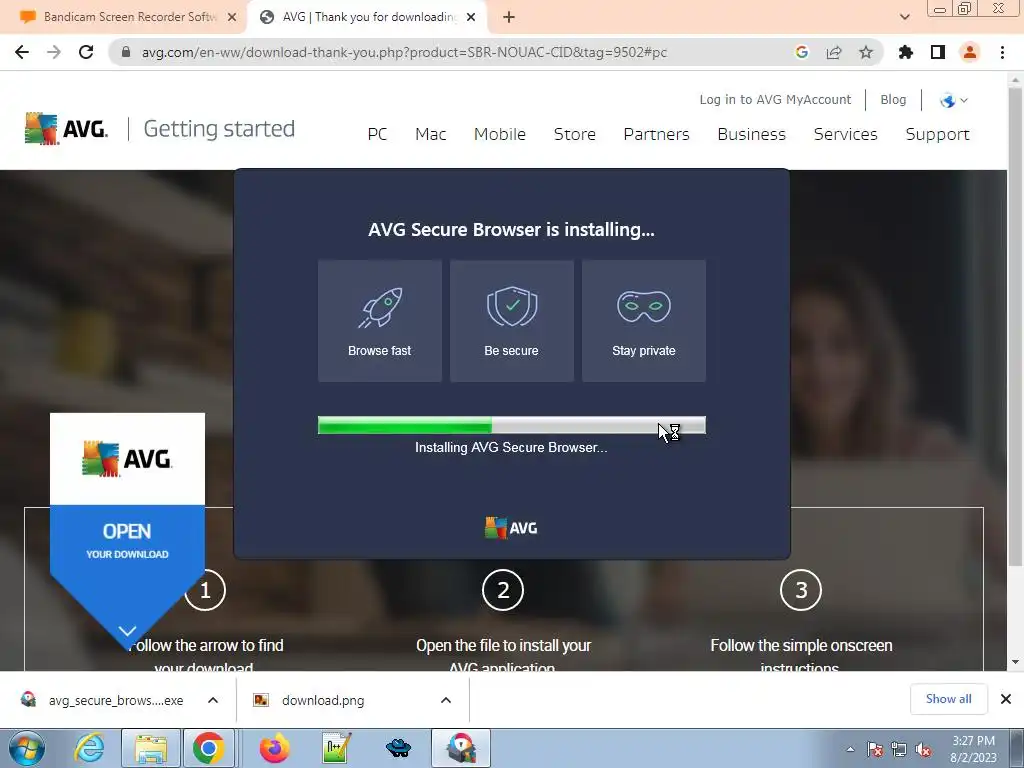The height and width of the screenshot is (768, 1024).
Task: Bookmark this page with star icon
Action: coord(866,52)
